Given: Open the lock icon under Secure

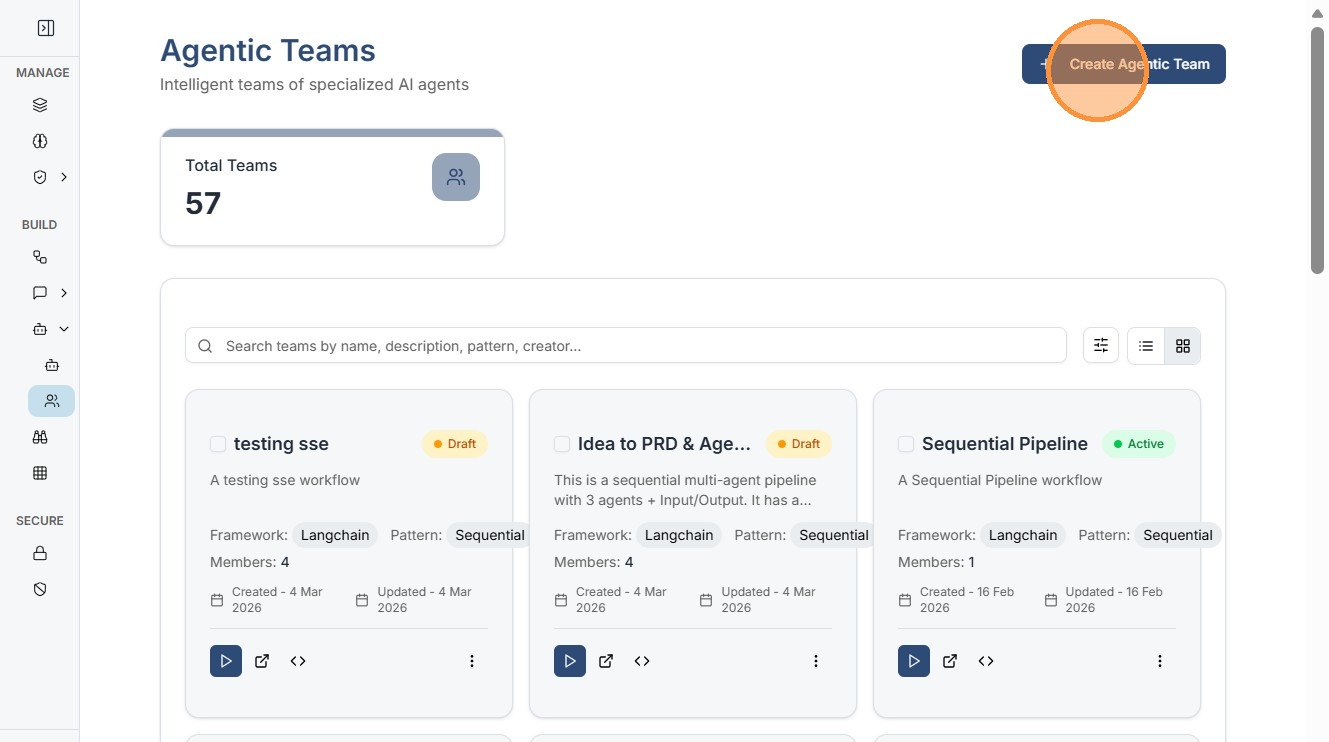Looking at the screenshot, I should coord(40,553).
